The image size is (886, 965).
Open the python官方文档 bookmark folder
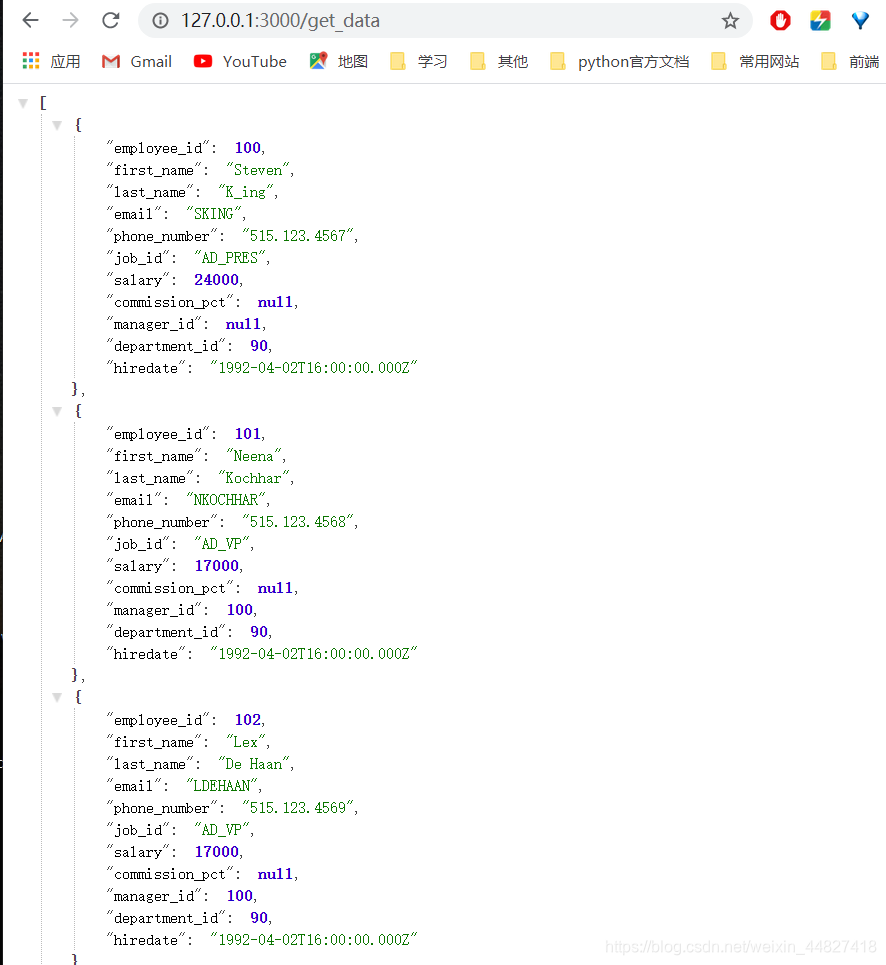coord(620,62)
